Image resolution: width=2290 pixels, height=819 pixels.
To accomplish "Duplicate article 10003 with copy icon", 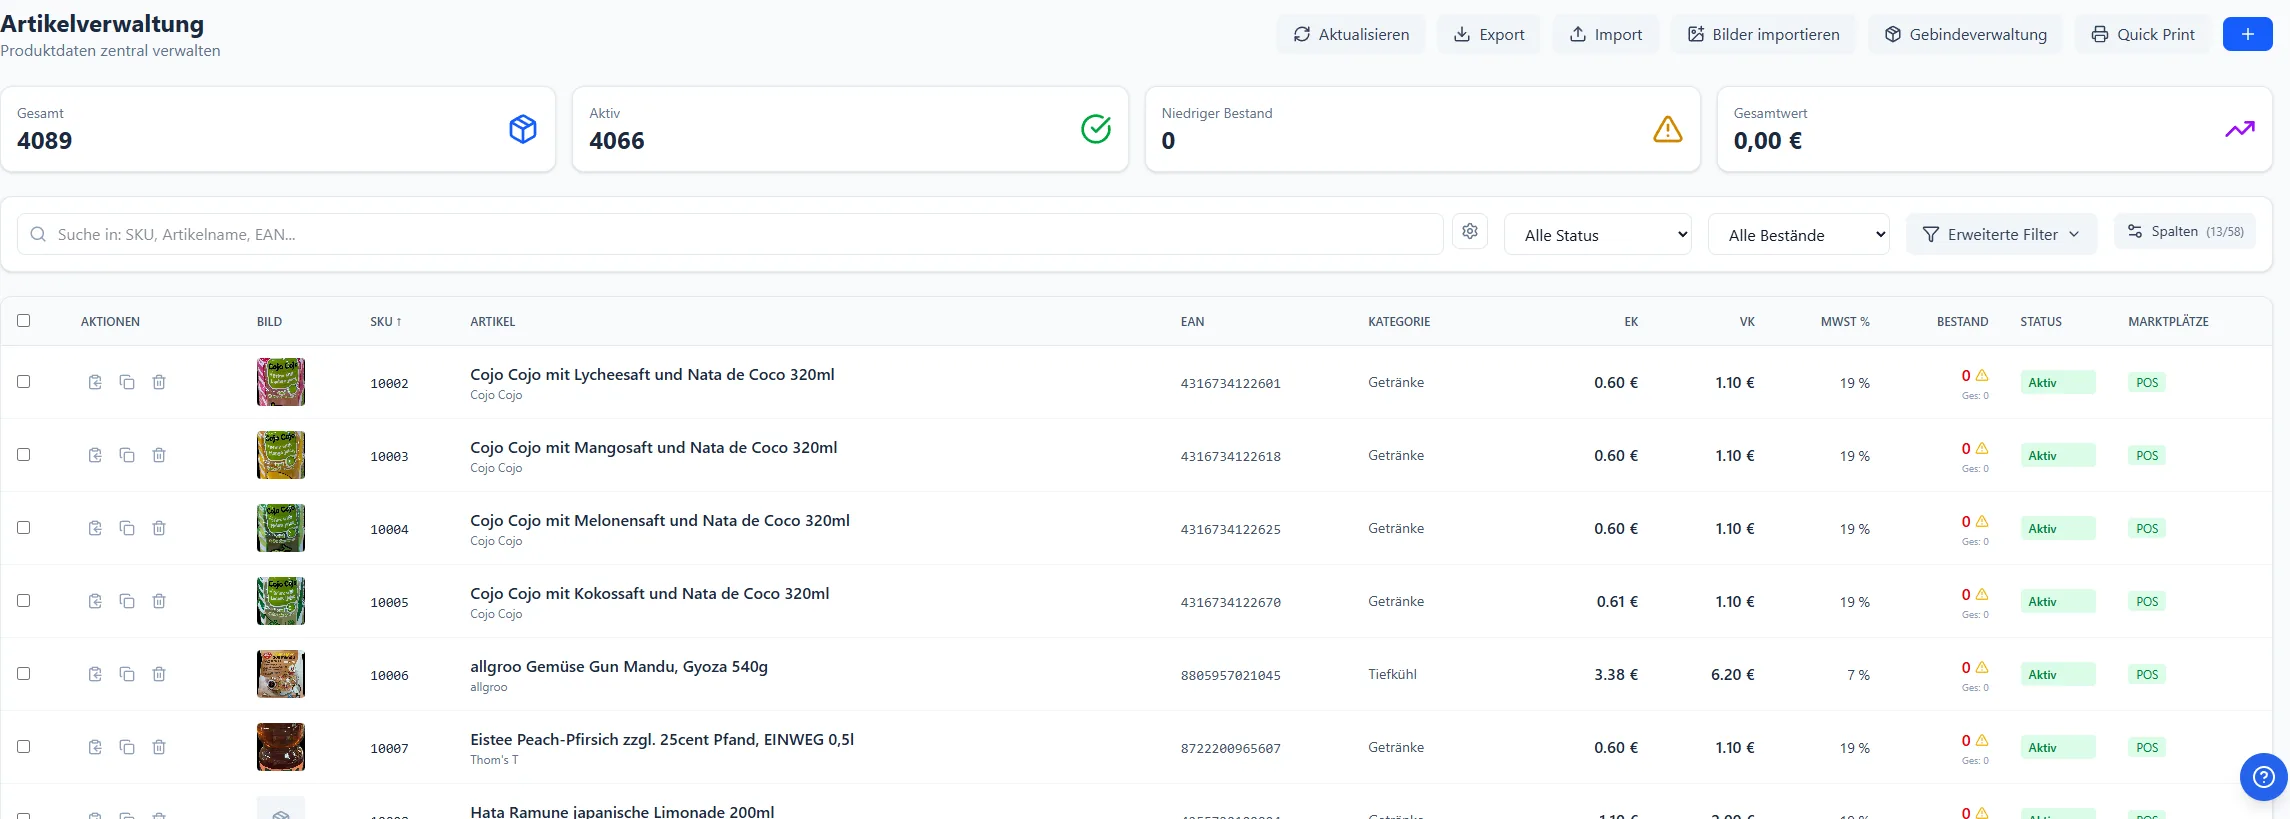I will coord(127,455).
